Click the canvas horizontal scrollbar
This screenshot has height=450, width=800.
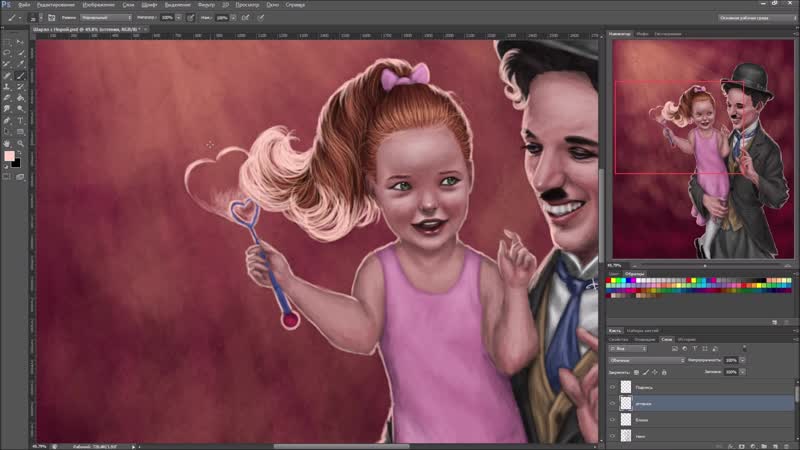pos(341,446)
